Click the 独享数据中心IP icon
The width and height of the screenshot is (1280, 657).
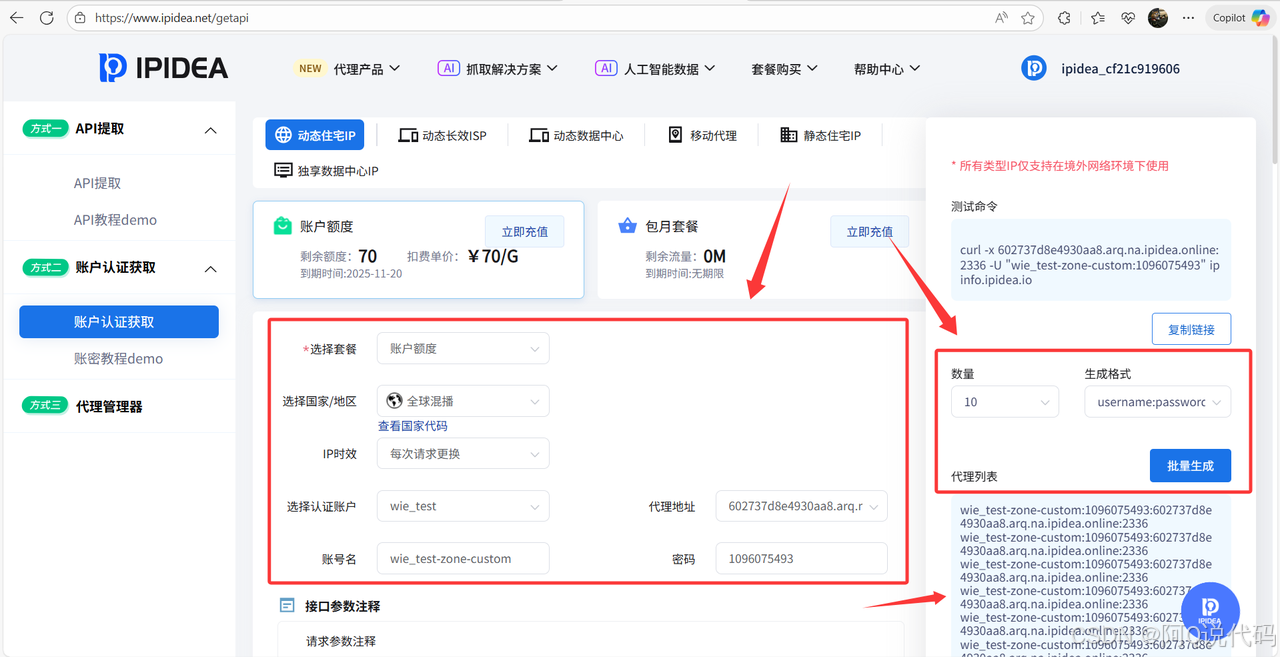pos(283,171)
